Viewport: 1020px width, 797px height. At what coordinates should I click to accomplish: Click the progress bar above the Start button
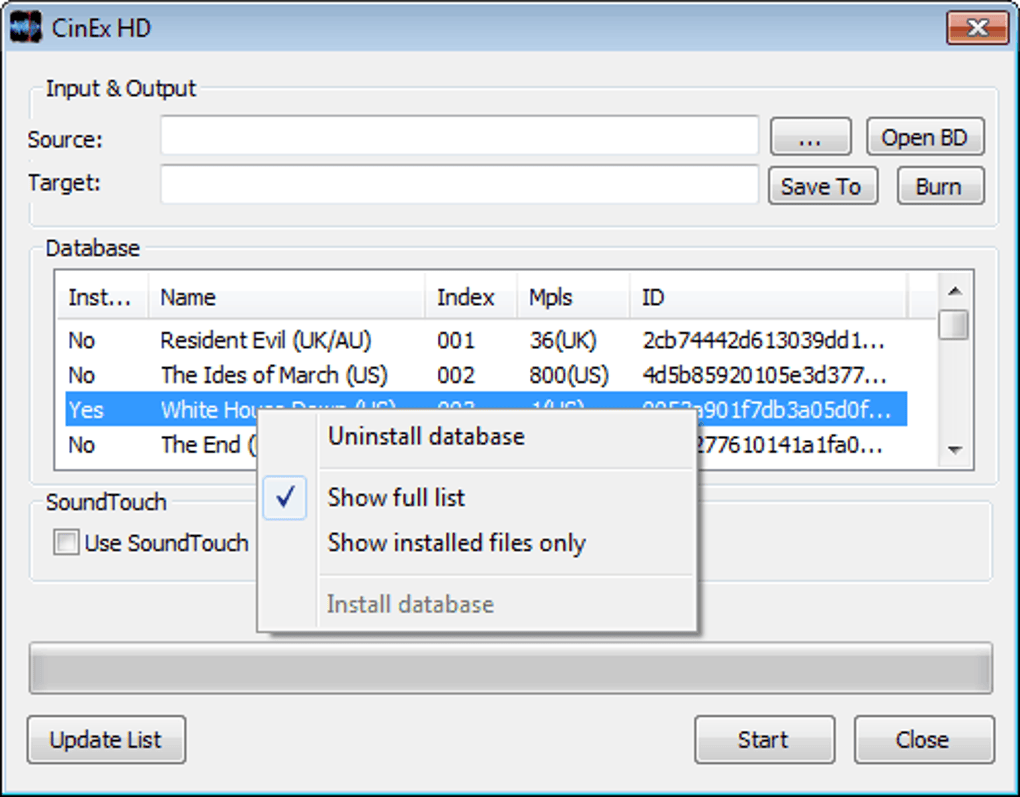511,668
